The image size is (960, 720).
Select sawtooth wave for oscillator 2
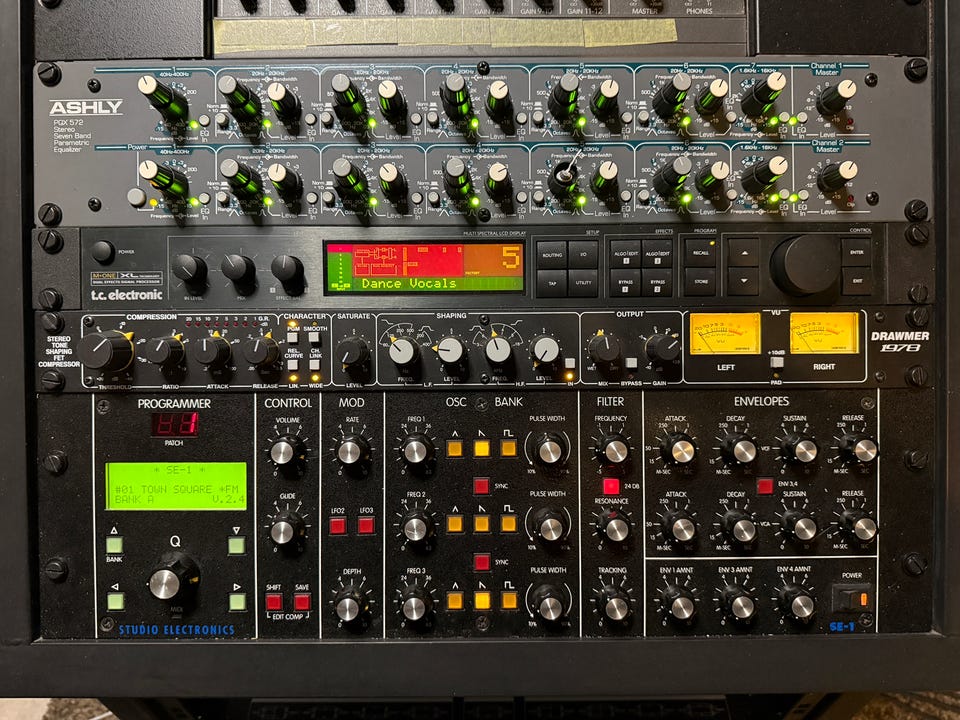coord(482,523)
